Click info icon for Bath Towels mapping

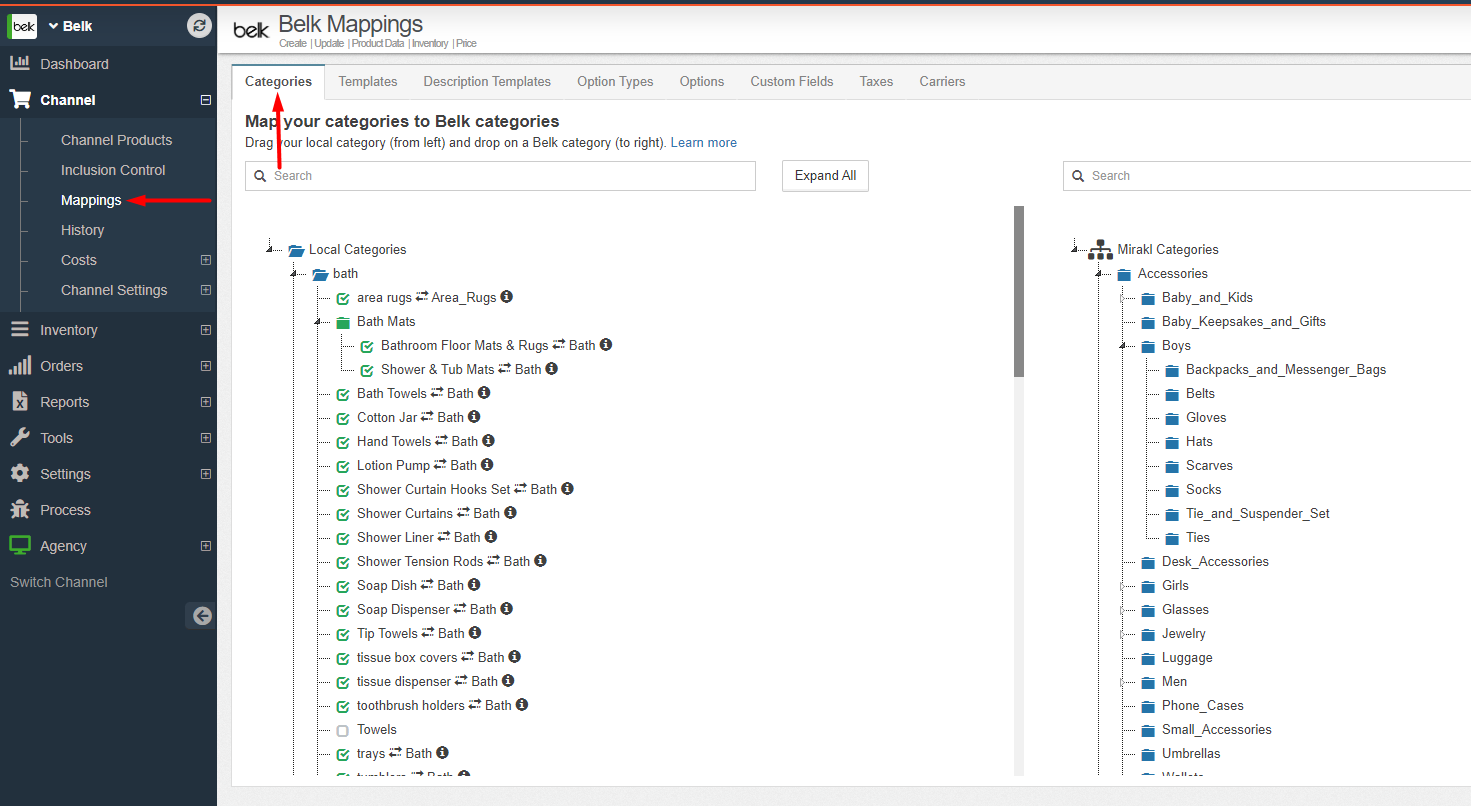tap(484, 393)
